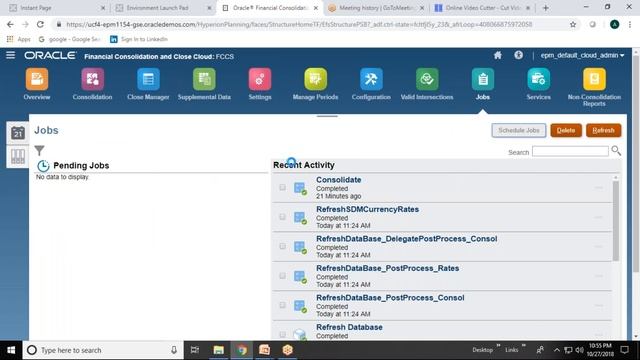Go back in browser history
The width and height of the screenshot is (640, 360).
10,24
